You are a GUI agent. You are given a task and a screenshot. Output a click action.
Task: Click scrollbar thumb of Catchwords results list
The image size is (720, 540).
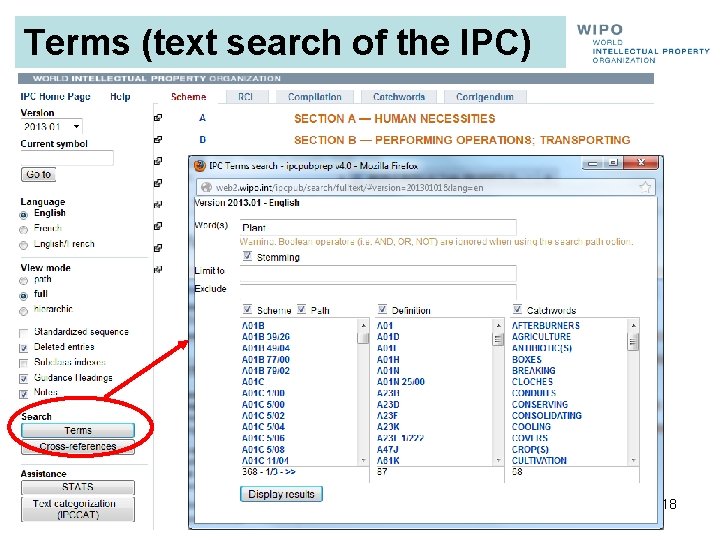click(x=633, y=342)
